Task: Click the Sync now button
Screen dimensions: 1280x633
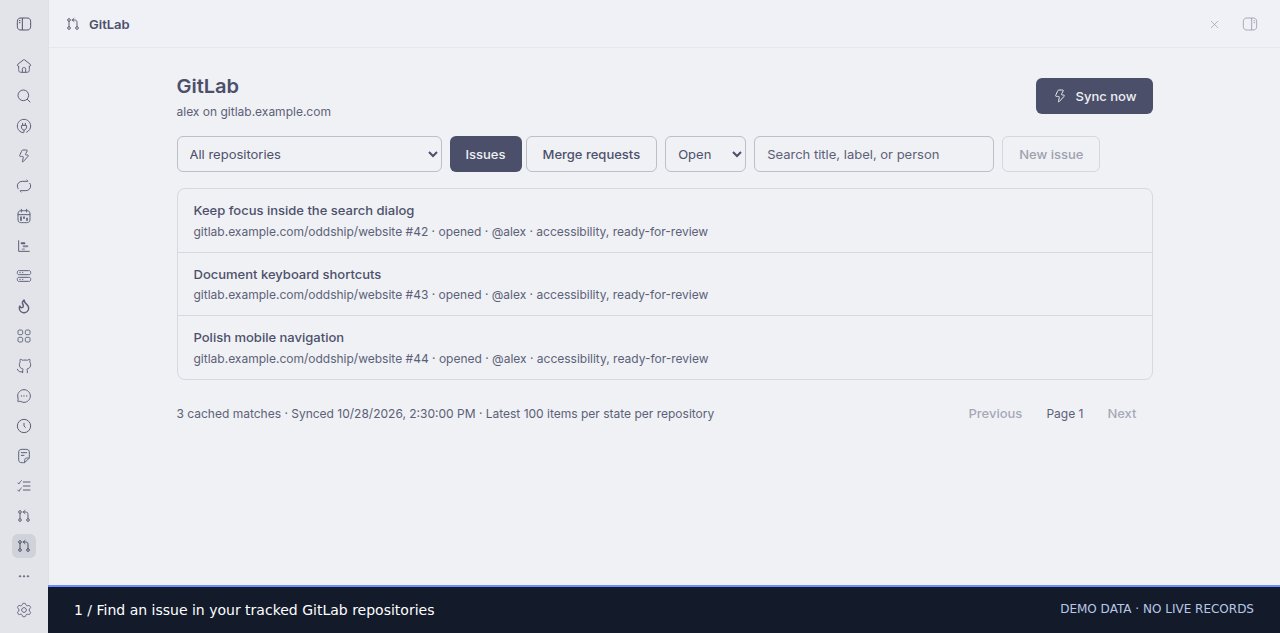Action: coord(1094,96)
